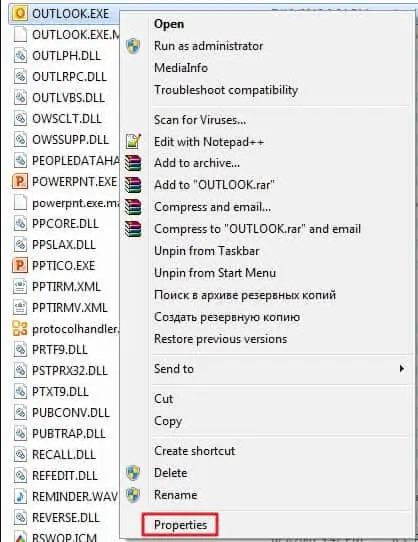Click the REMINDER.WAV audio file icon
Image resolution: width=418 pixels, height=542 pixels.
pyautogui.click(x=20, y=496)
